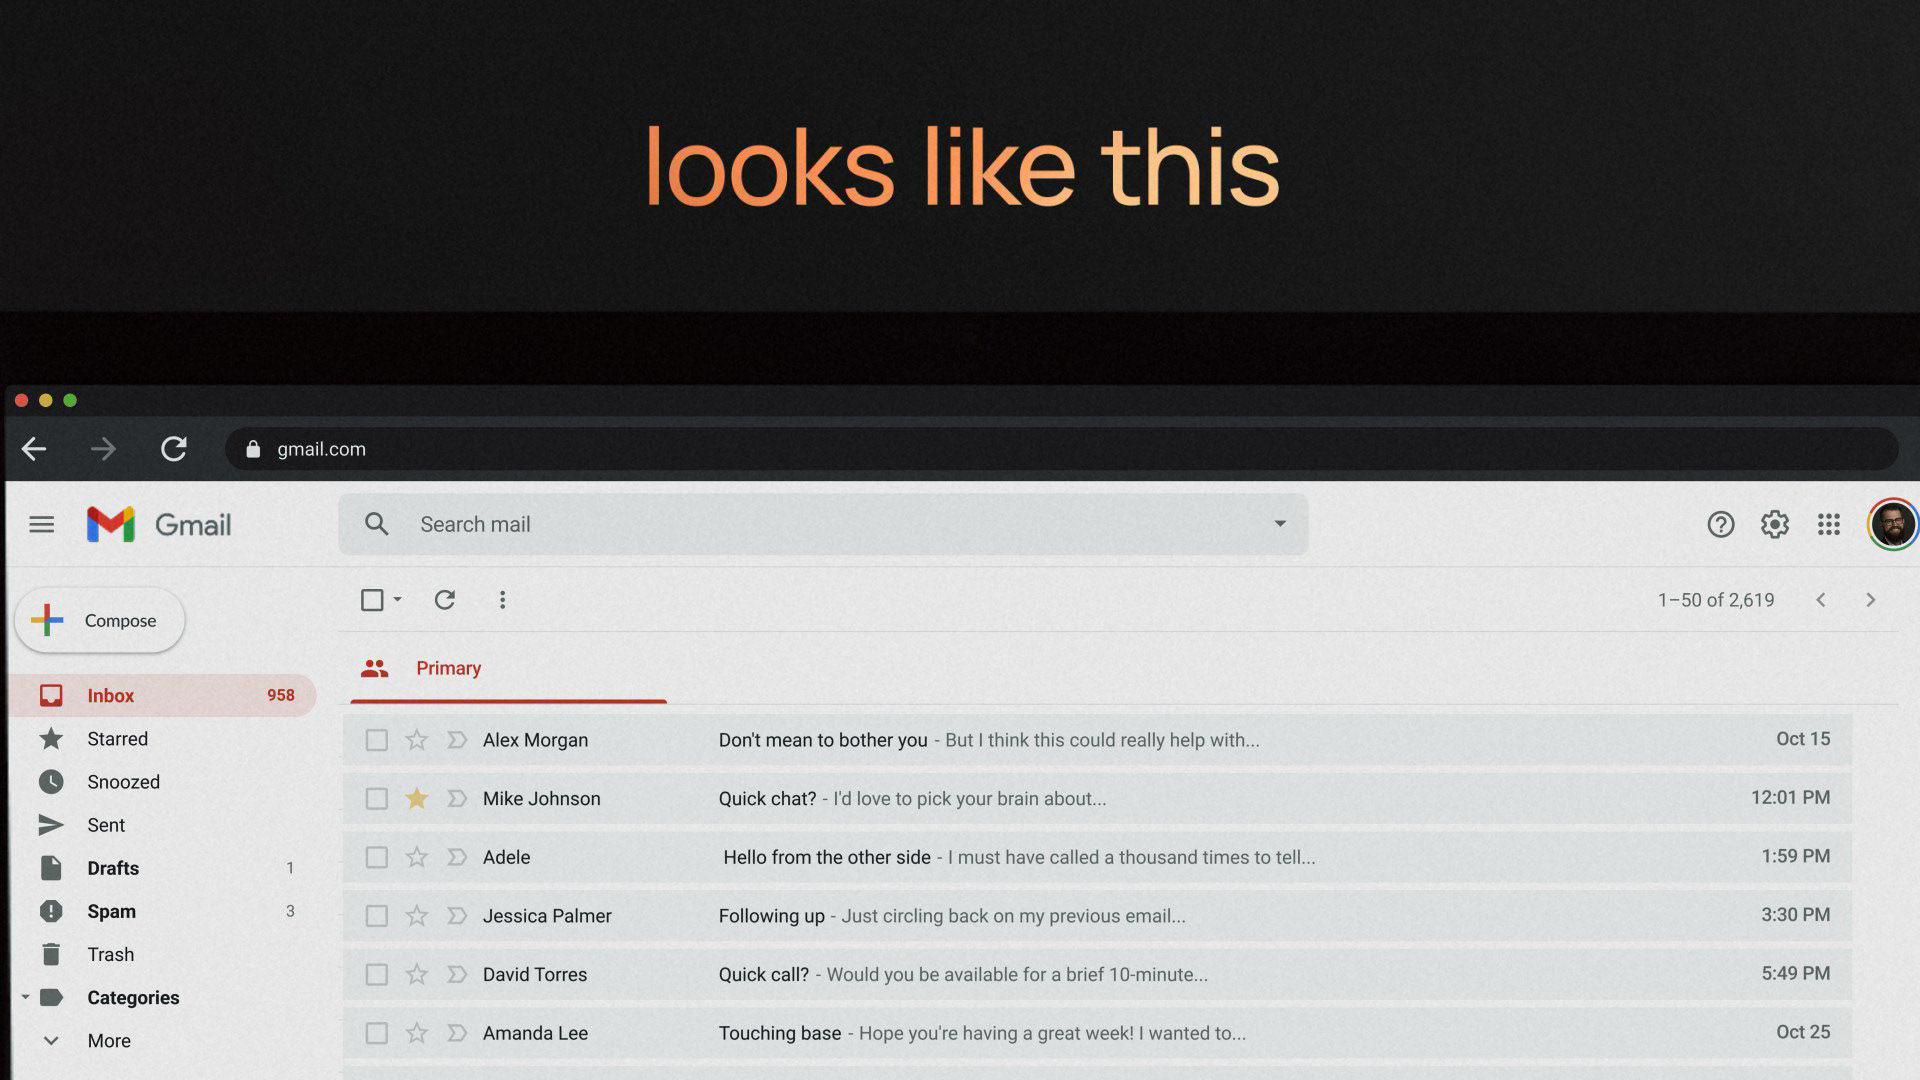The height and width of the screenshot is (1080, 1920).
Task: Show search options dropdown in search bar
Action: click(x=1279, y=524)
